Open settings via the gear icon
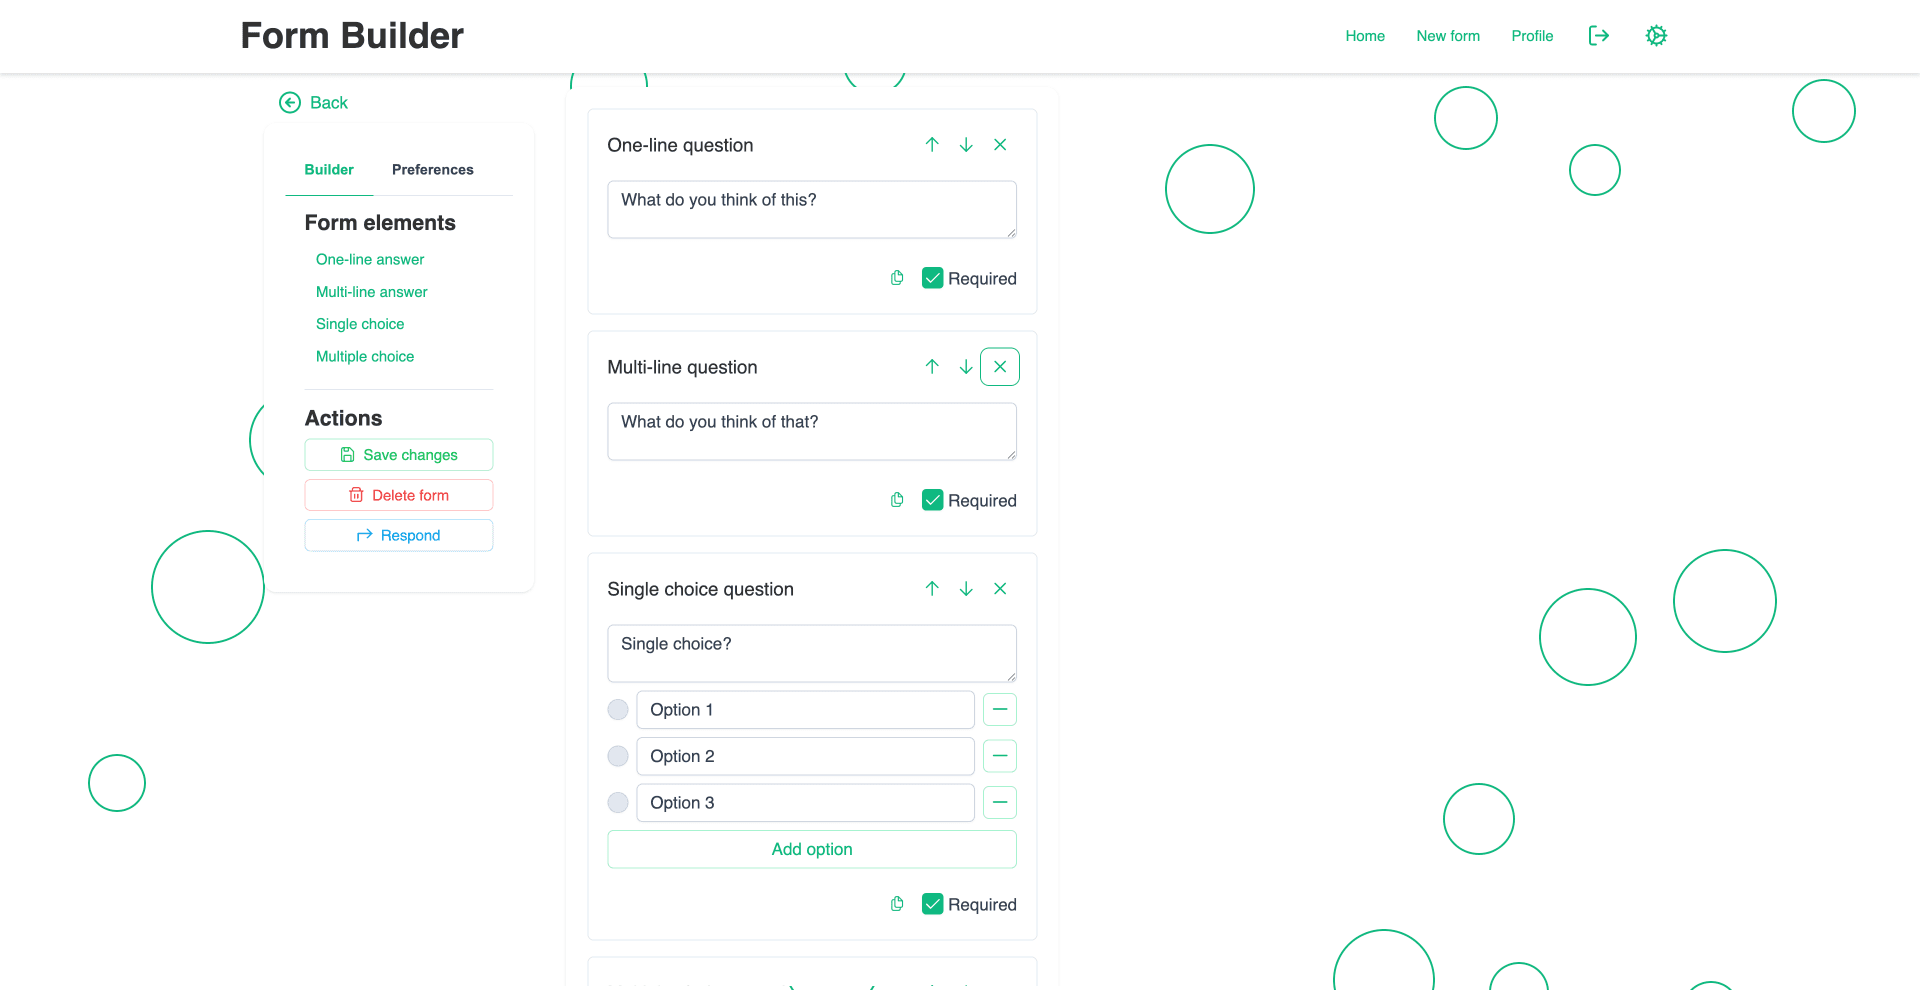Screen dimensions: 1920x990 point(1656,35)
